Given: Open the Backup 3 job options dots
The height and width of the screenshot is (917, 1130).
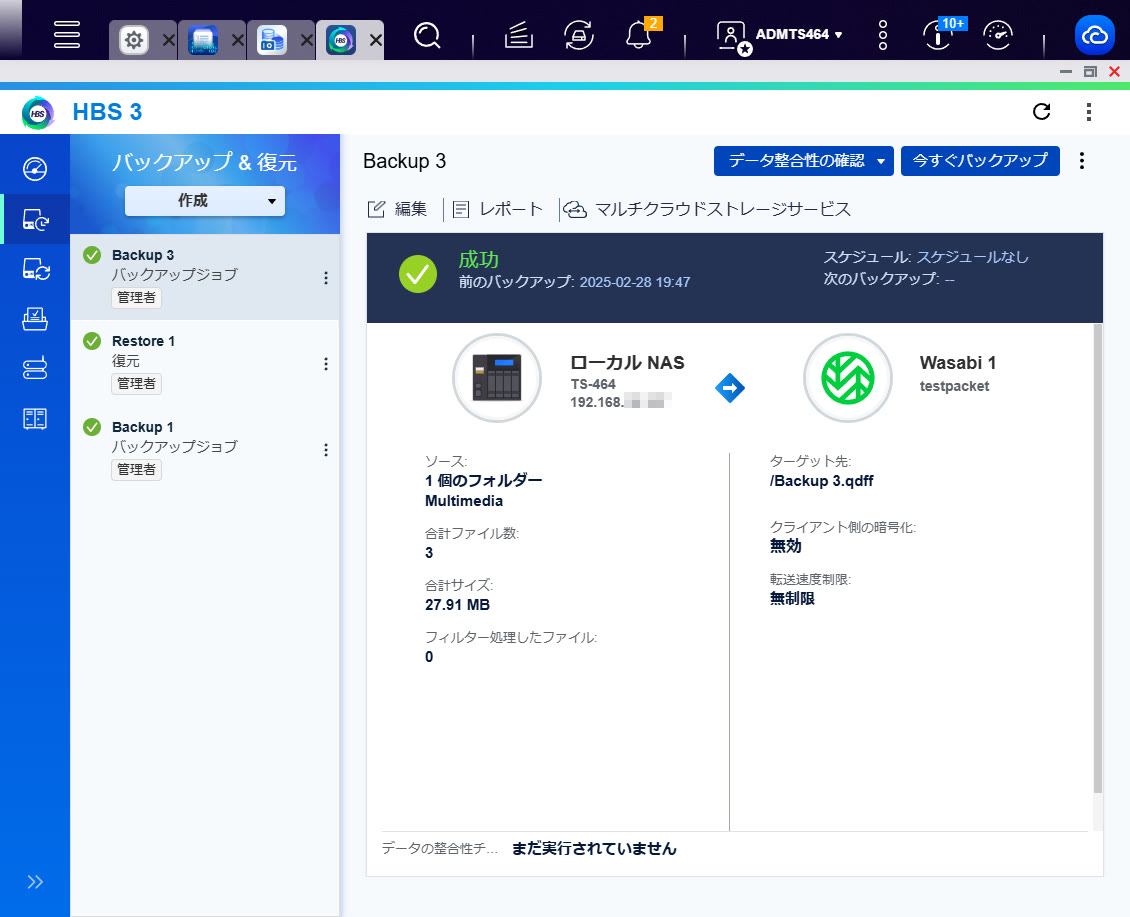Looking at the screenshot, I should (326, 278).
